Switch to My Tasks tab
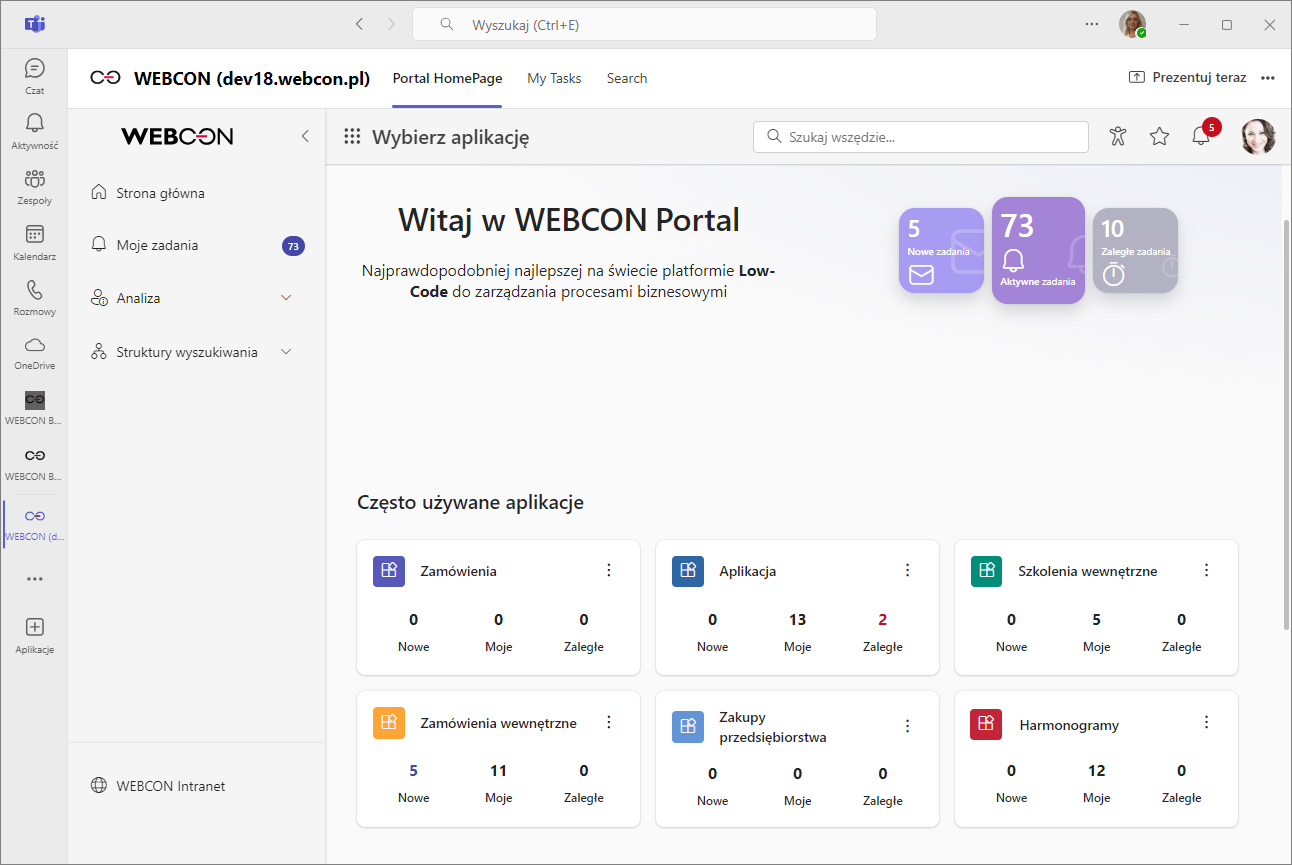Viewport: 1292px width, 865px height. [554, 78]
